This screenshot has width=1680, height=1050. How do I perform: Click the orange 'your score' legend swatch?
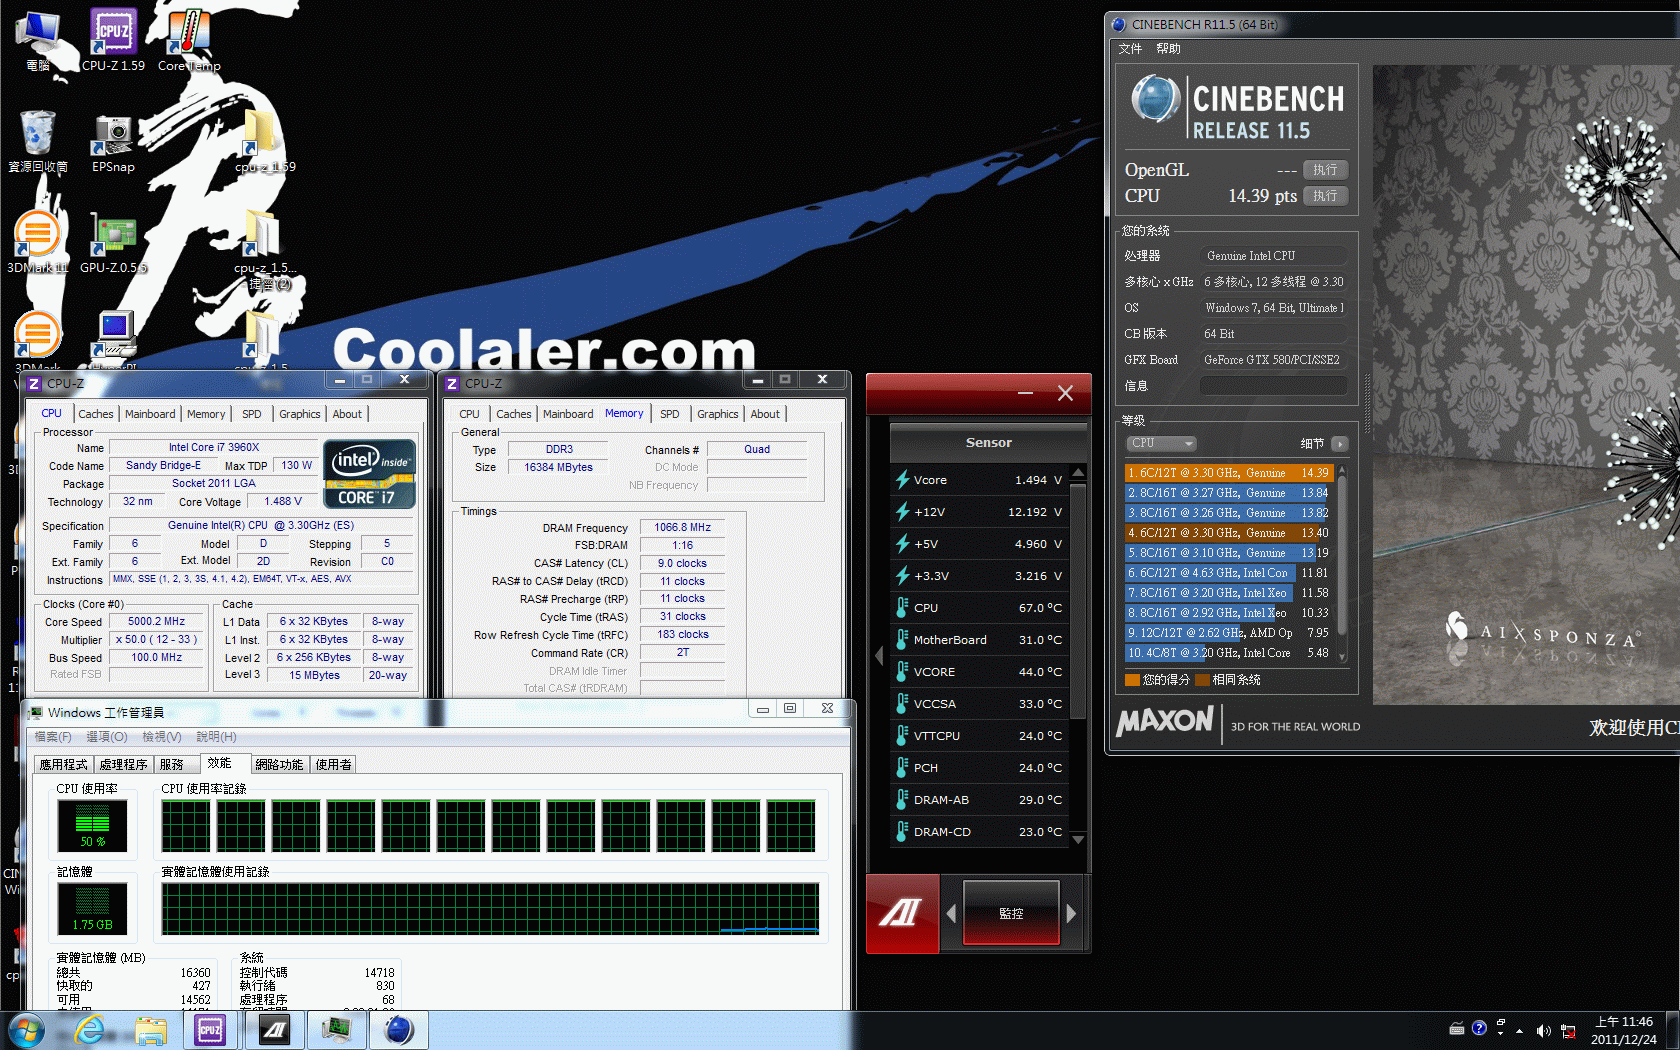click(x=1132, y=680)
